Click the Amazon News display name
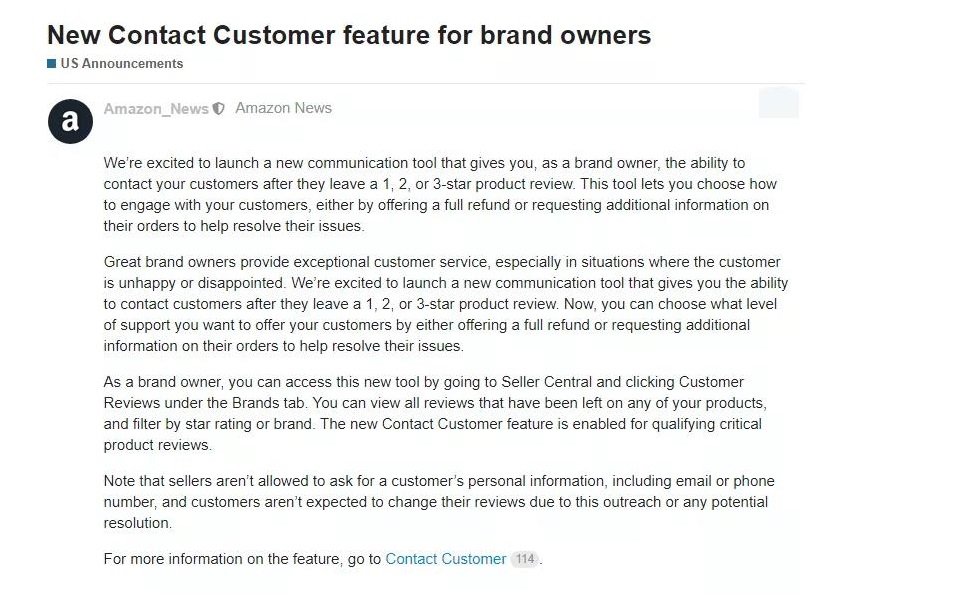Screen dimensions: 956x595 coord(283,108)
